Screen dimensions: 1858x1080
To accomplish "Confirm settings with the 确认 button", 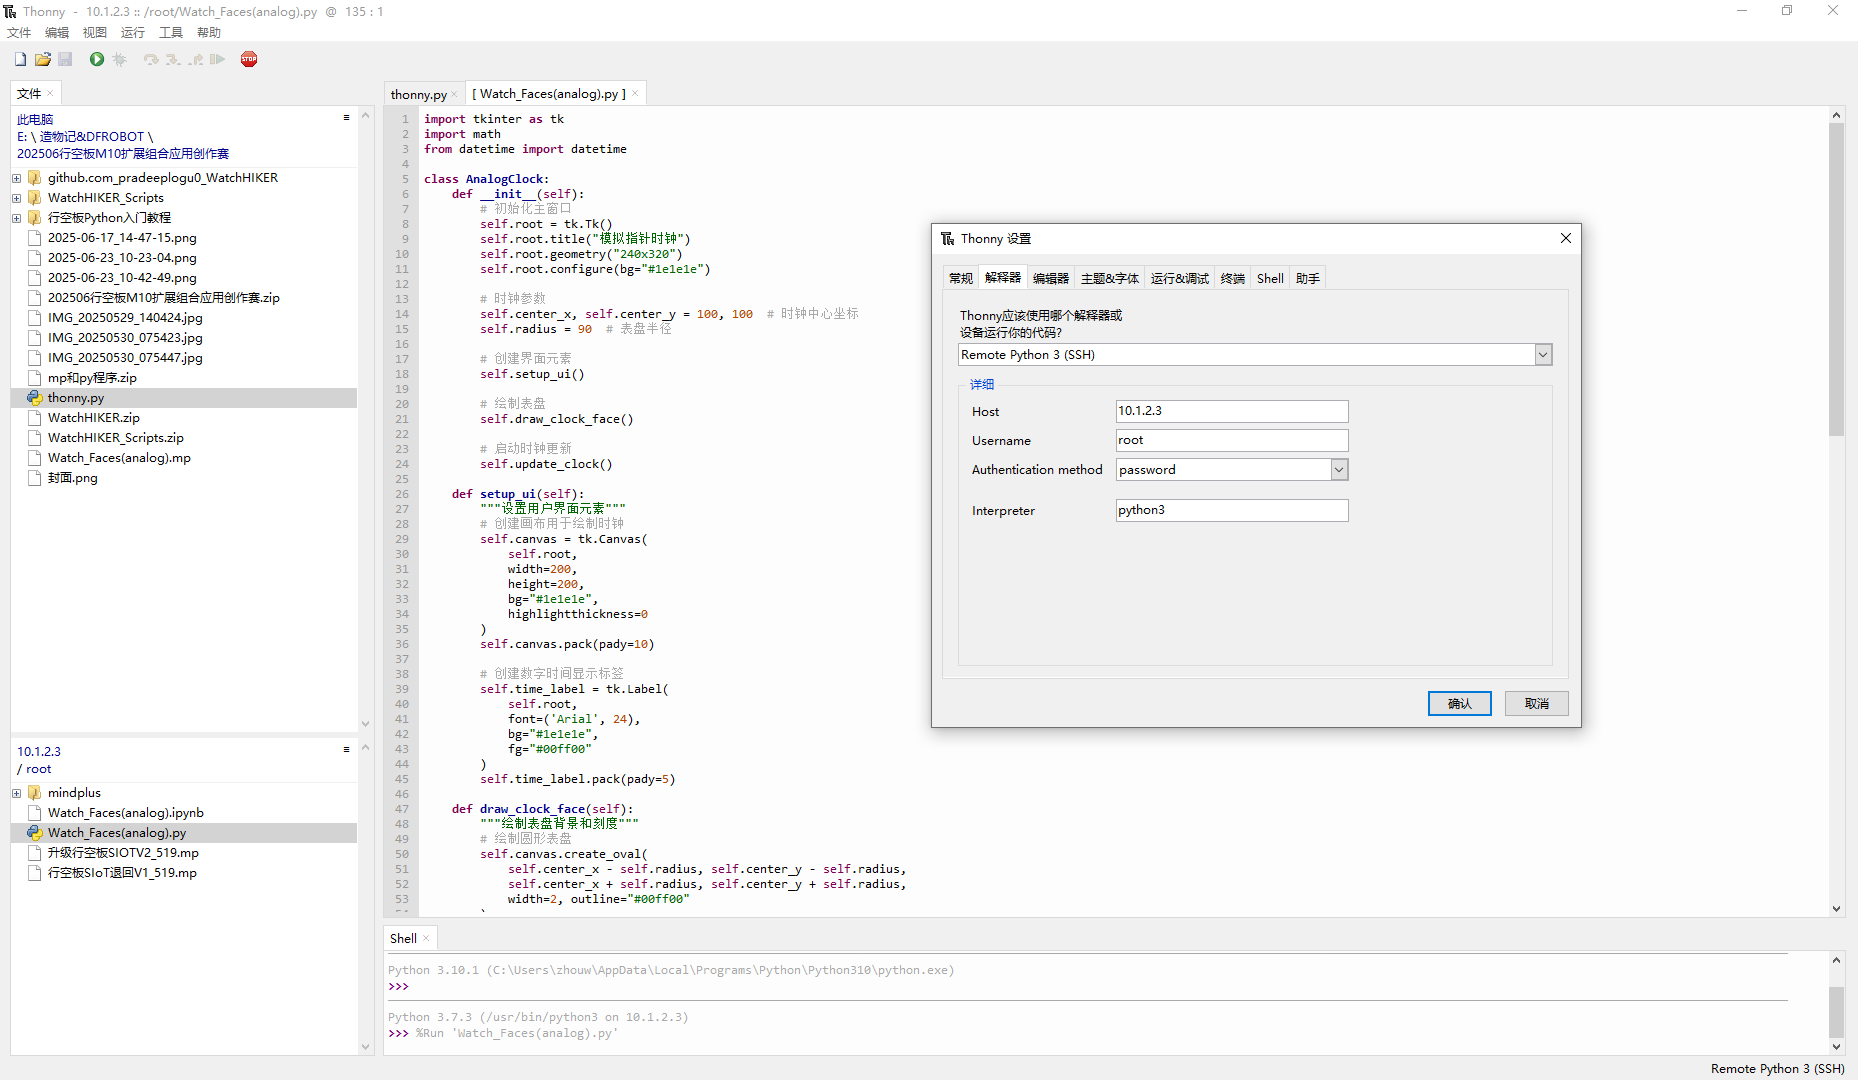I will point(1459,704).
